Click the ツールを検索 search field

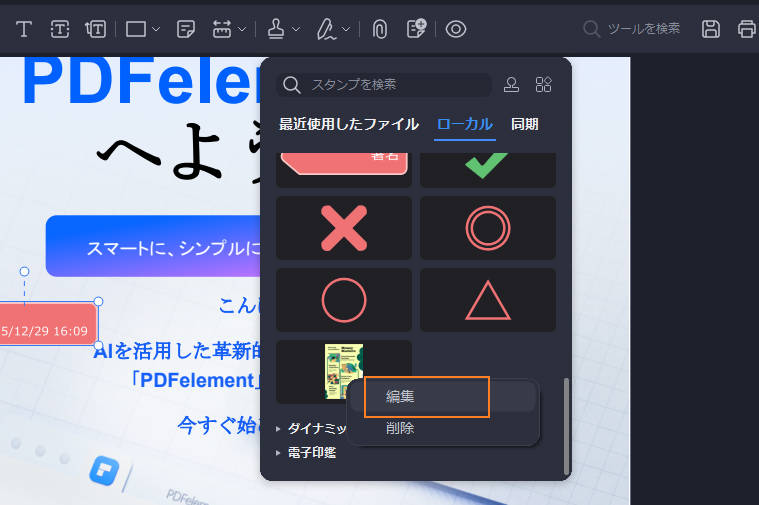(x=631, y=29)
